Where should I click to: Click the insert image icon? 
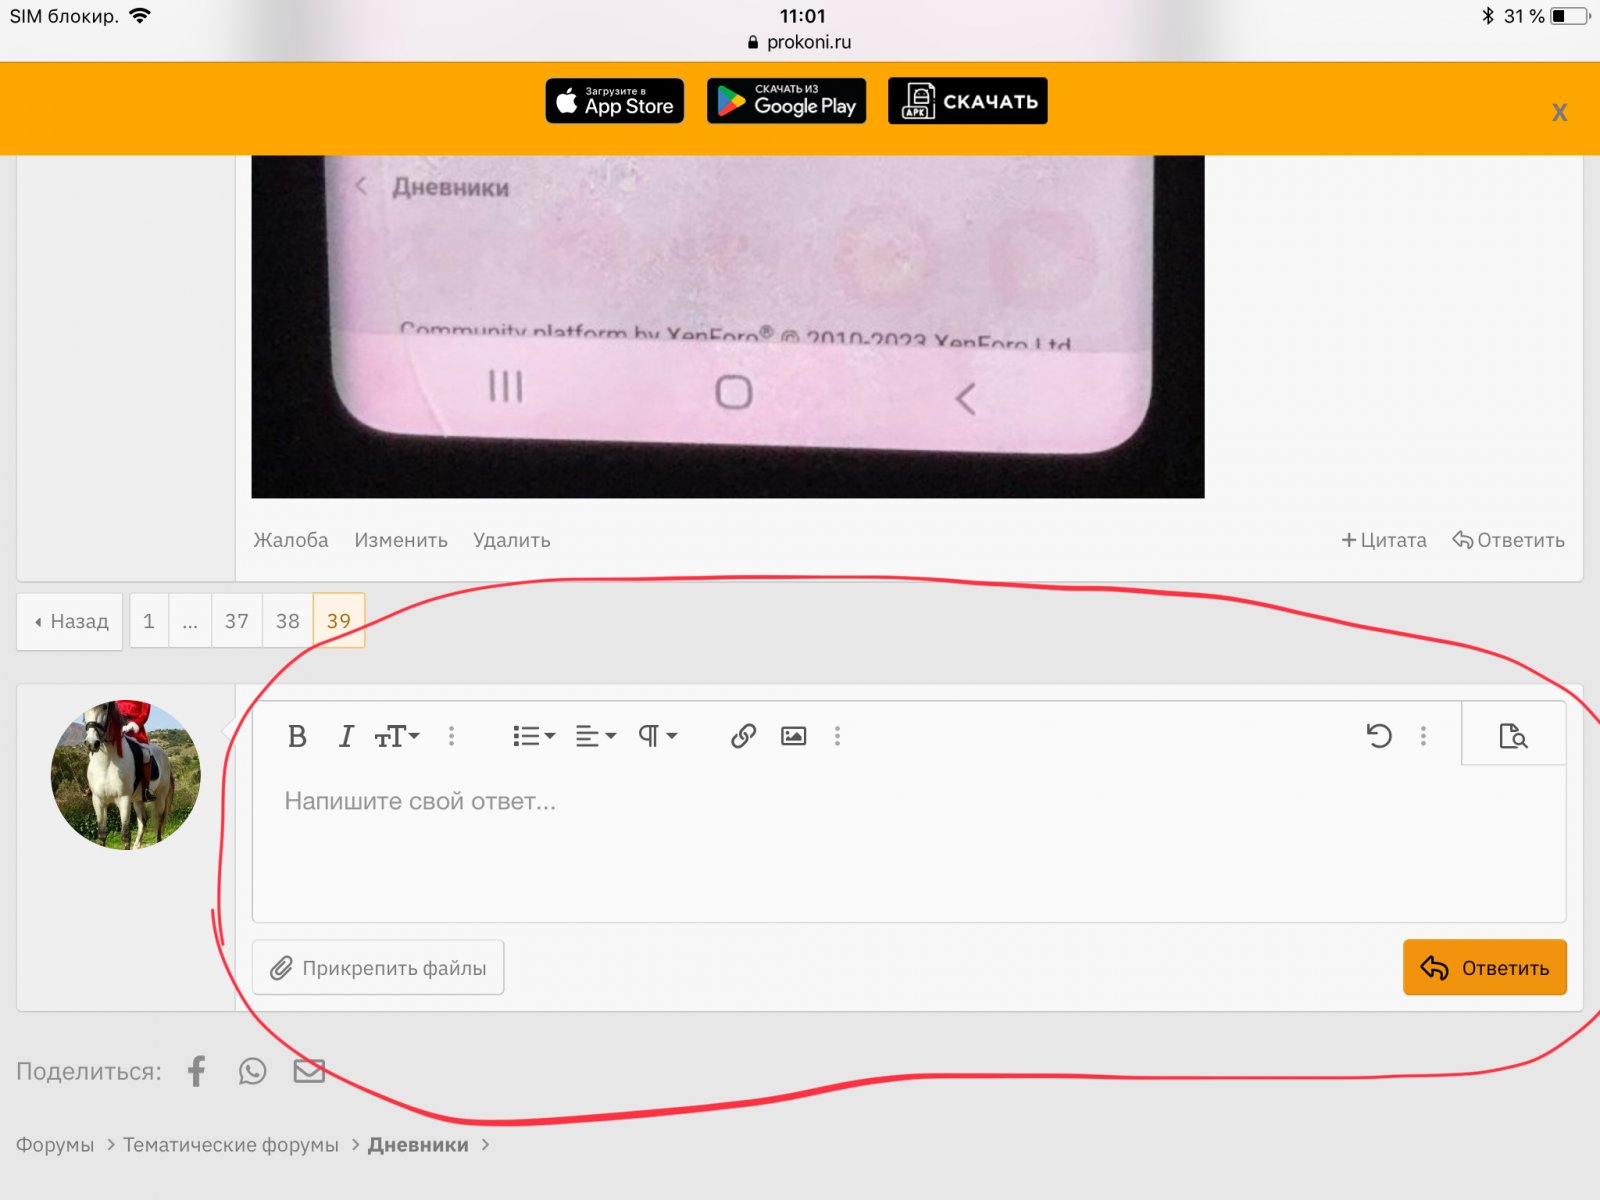(x=793, y=737)
